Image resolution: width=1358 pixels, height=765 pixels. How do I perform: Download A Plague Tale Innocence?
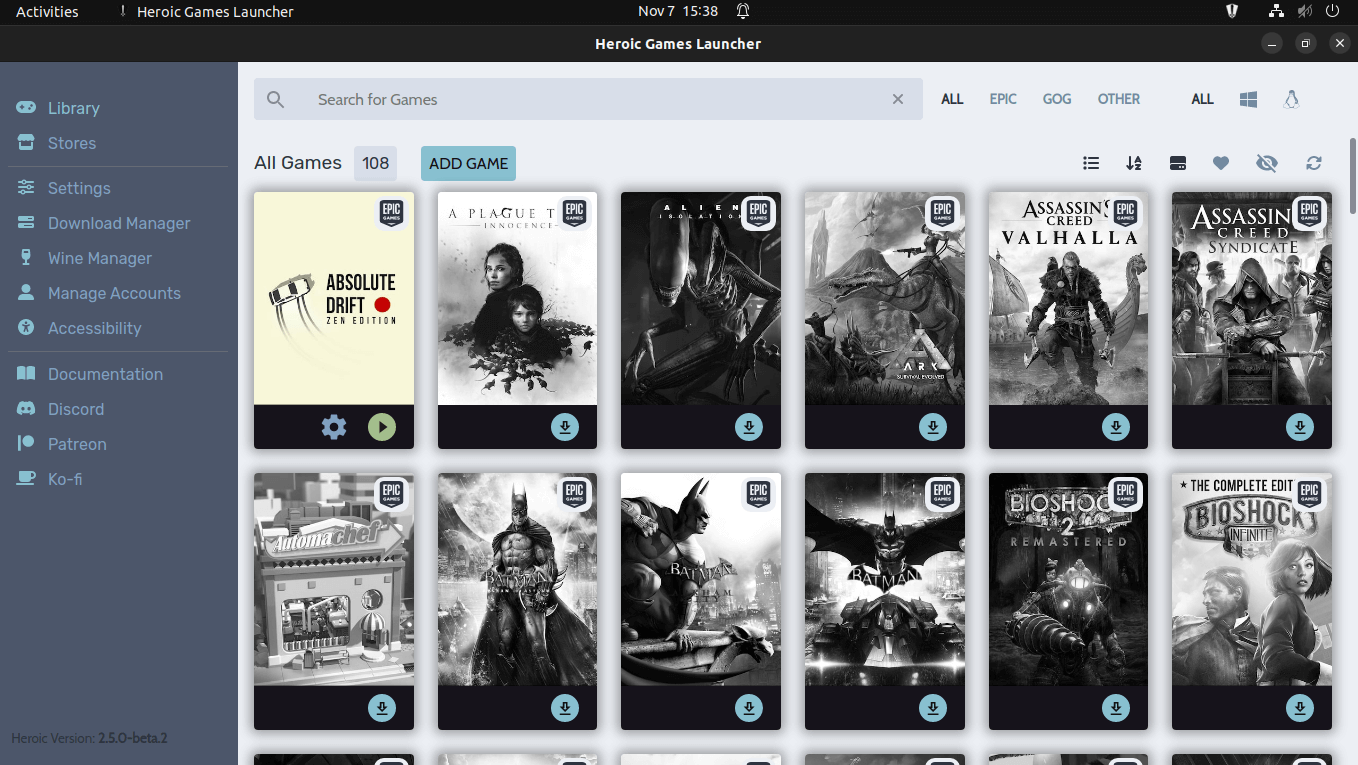pyautogui.click(x=564, y=426)
